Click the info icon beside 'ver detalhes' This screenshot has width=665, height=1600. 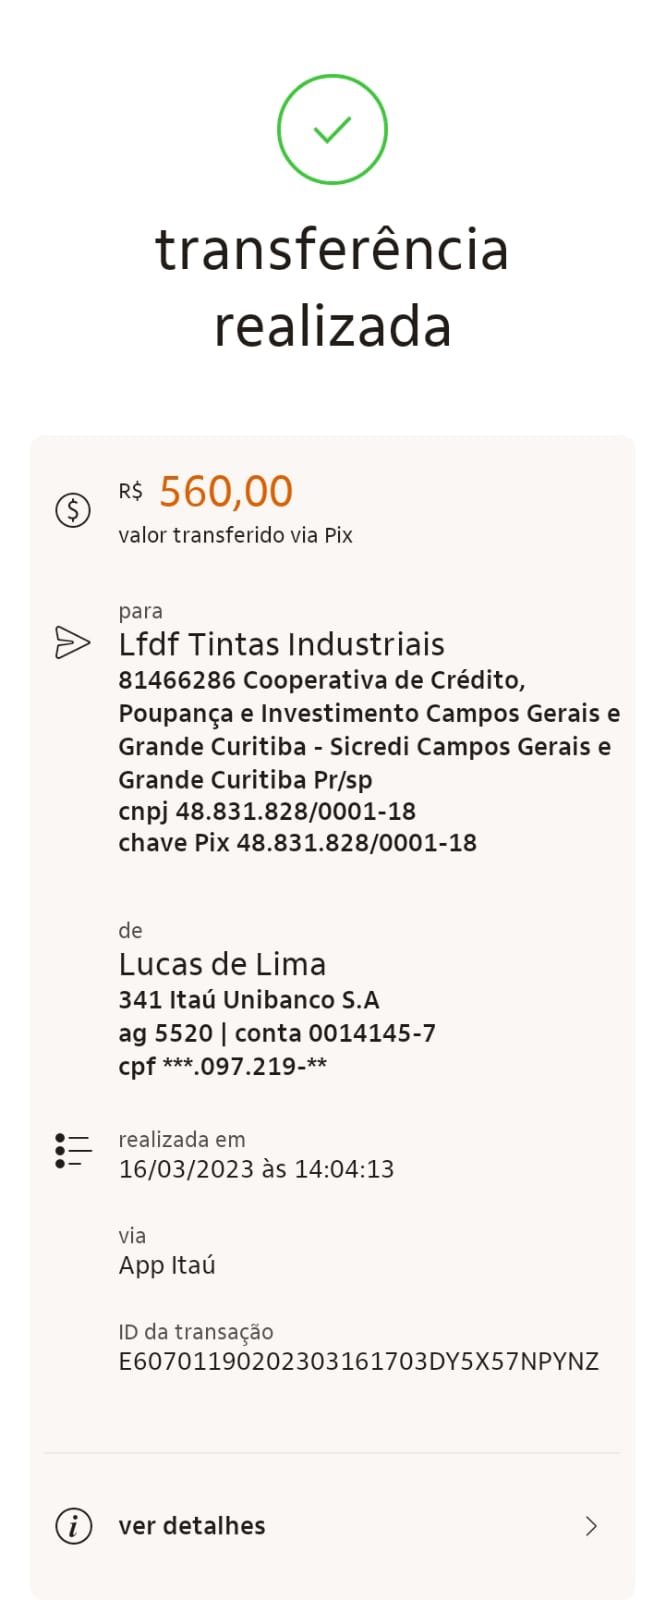click(x=73, y=1526)
